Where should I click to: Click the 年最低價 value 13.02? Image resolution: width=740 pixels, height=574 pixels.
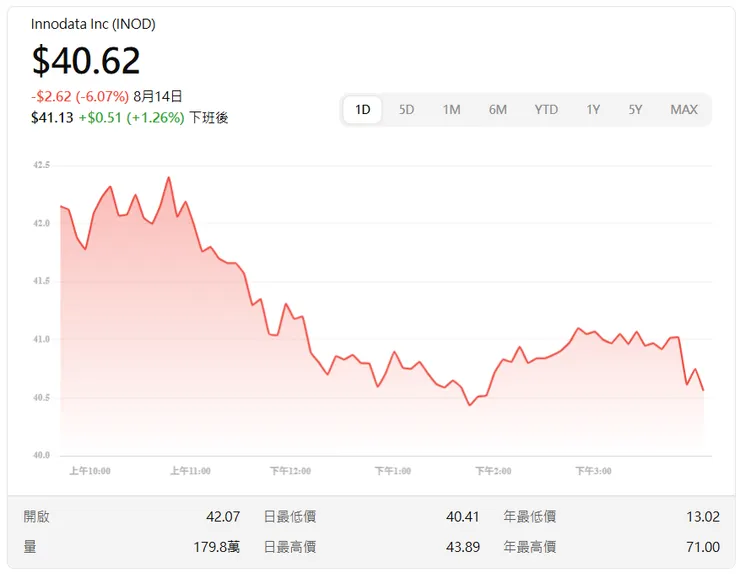[703, 517]
